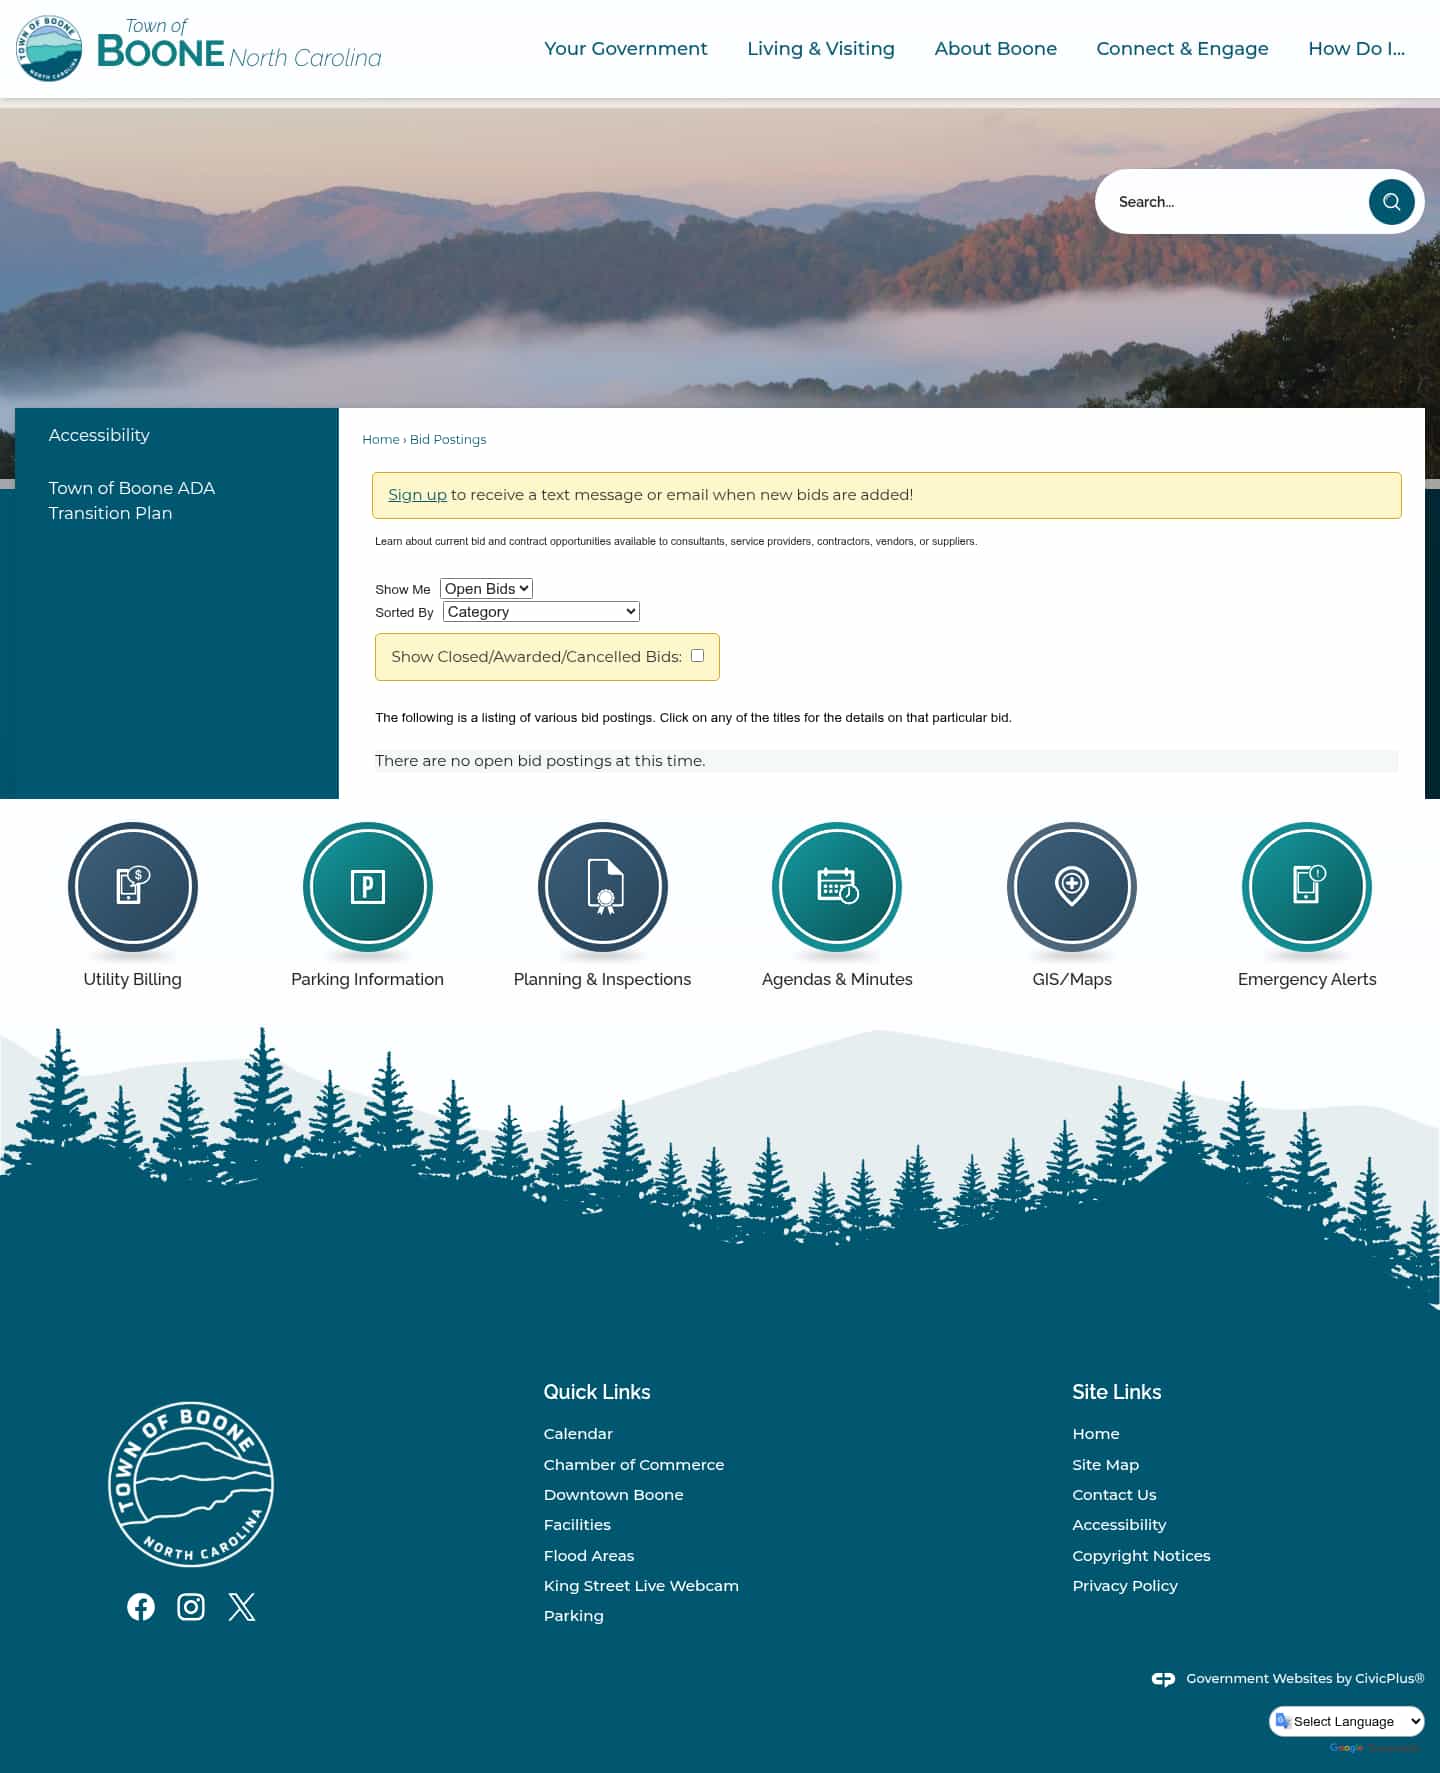The width and height of the screenshot is (1440, 1773).
Task: Open the footer Accessibility site link
Action: [x=1119, y=1525]
